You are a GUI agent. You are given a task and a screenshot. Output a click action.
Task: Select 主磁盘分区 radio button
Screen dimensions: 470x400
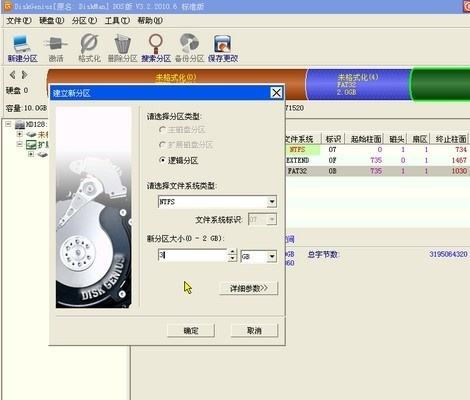click(162, 130)
